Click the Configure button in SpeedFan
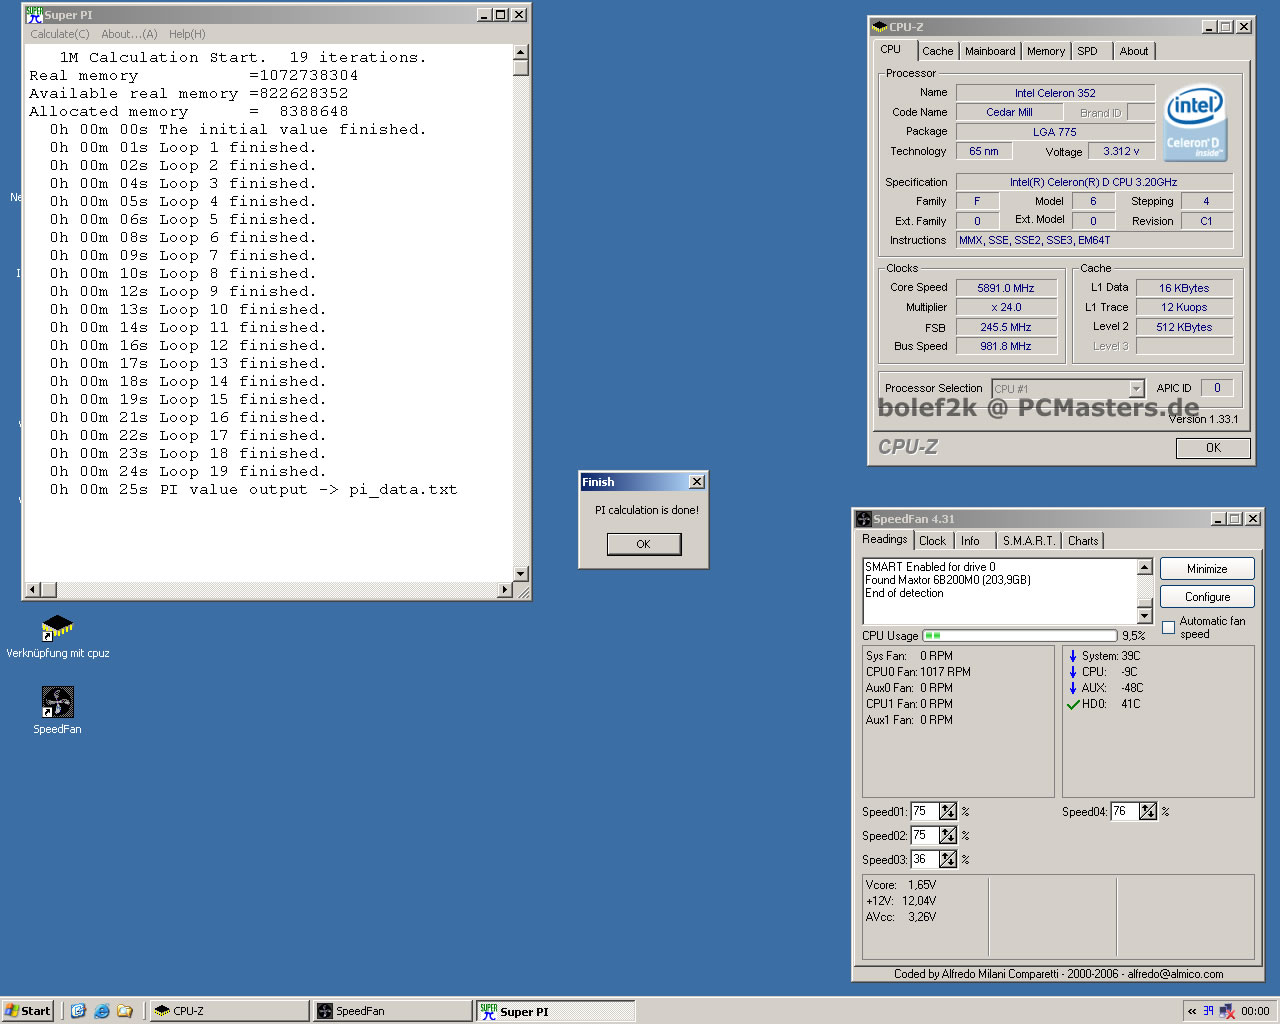This screenshot has height=1024, width=1280. [x=1207, y=597]
